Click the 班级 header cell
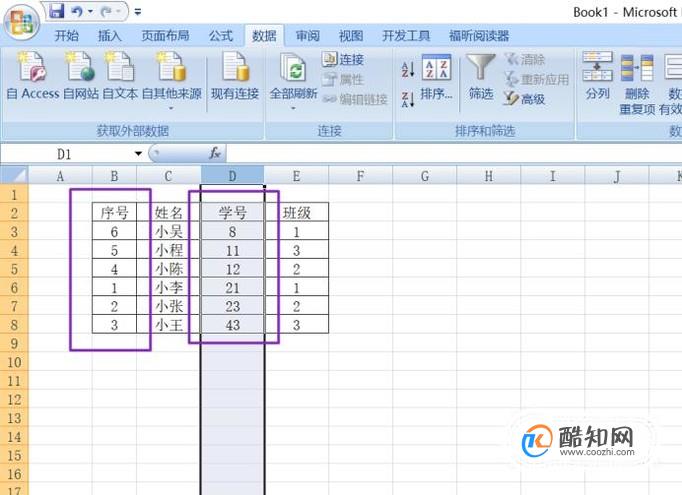682x495 pixels. click(x=297, y=213)
